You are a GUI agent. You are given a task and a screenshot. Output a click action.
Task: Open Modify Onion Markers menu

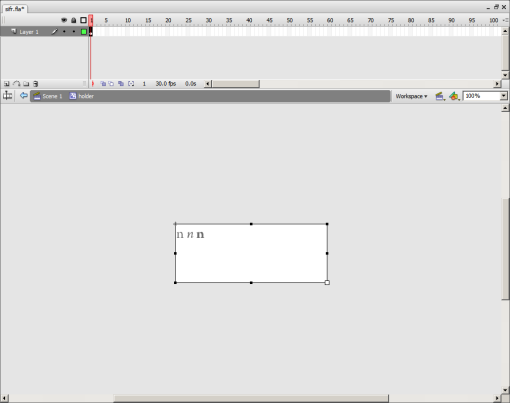131,84
